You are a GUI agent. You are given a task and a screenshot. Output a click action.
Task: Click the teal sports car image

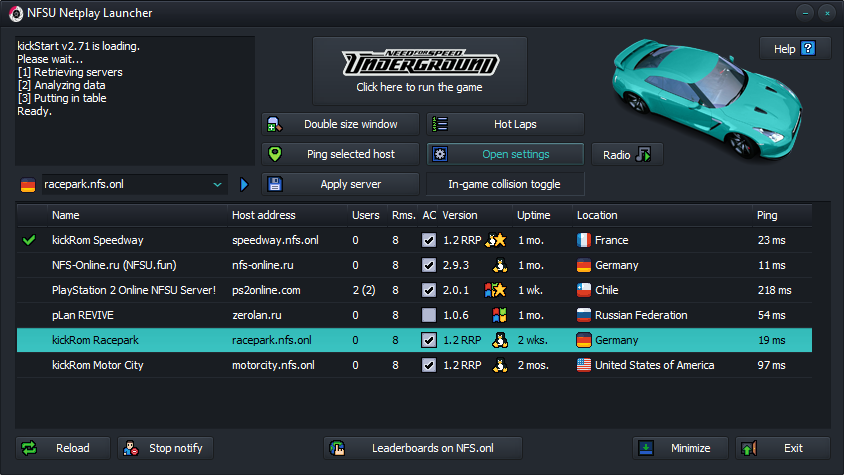point(707,98)
